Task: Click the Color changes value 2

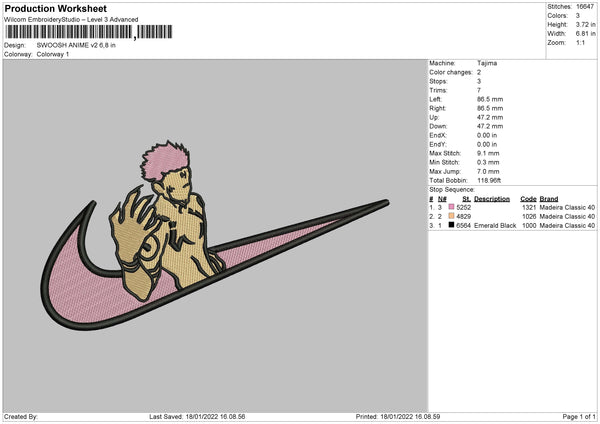Action: tap(479, 72)
